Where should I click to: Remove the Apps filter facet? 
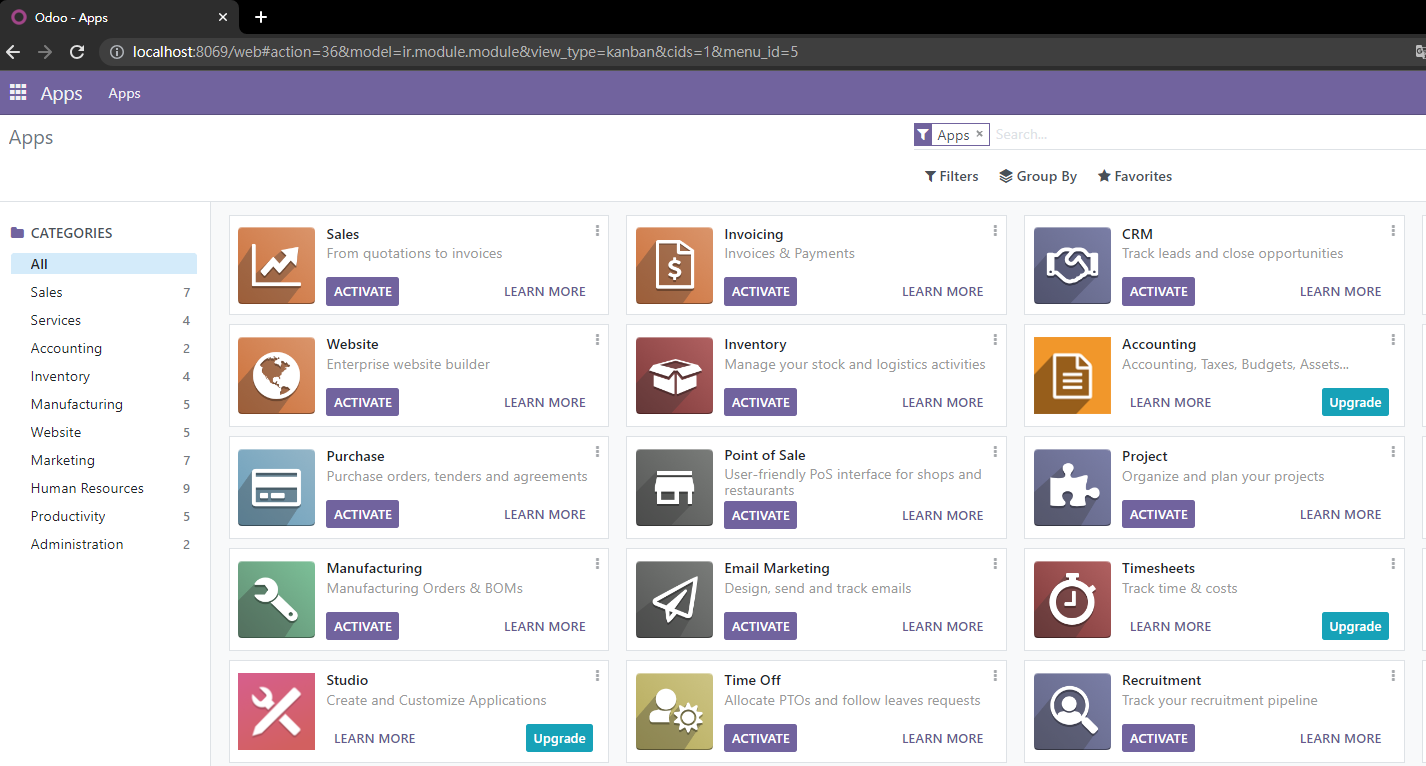pyautogui.click(x=980, y=134)
